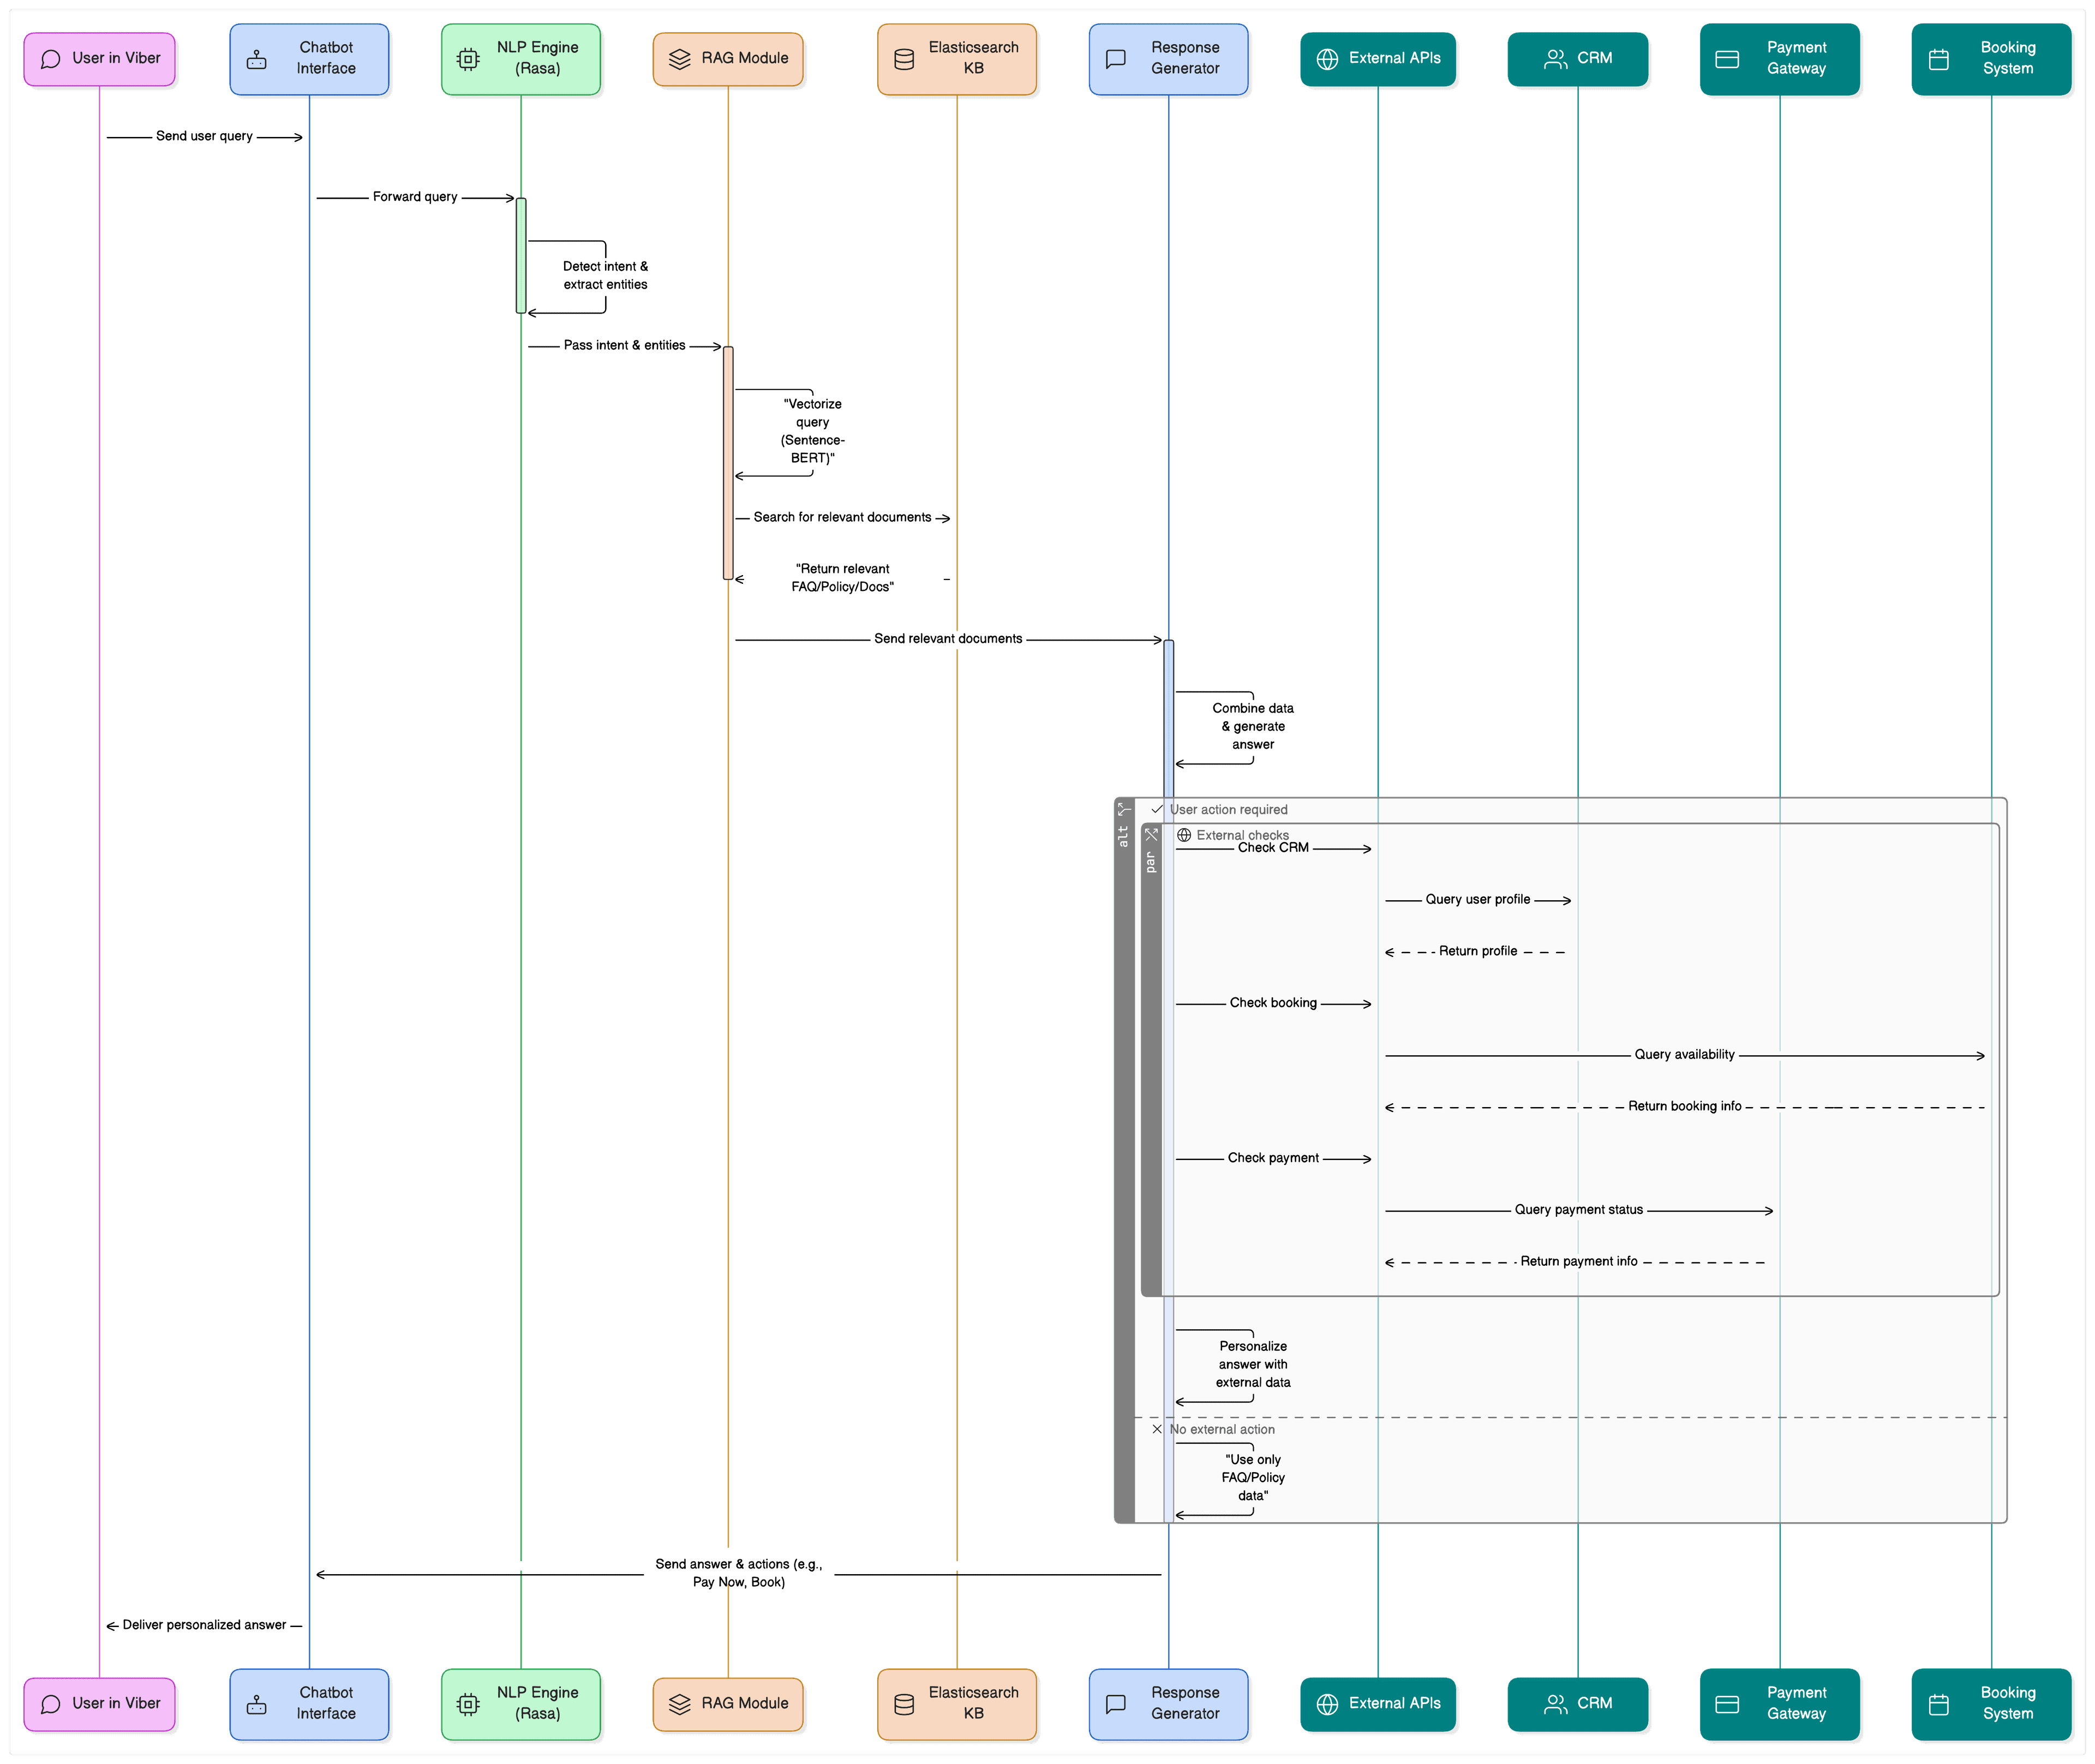Click the Send relevant documents message label
2095x1764 pixels.
[947, 639]
